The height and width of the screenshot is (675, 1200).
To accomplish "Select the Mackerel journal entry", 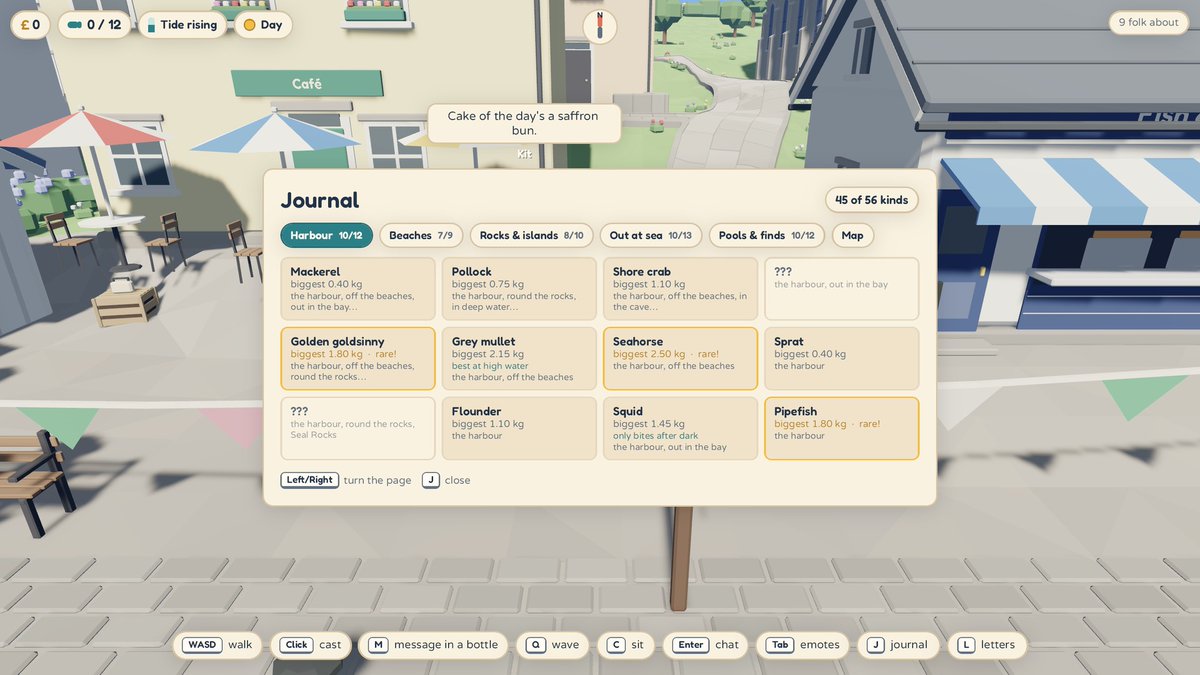I will click(358, 289).
